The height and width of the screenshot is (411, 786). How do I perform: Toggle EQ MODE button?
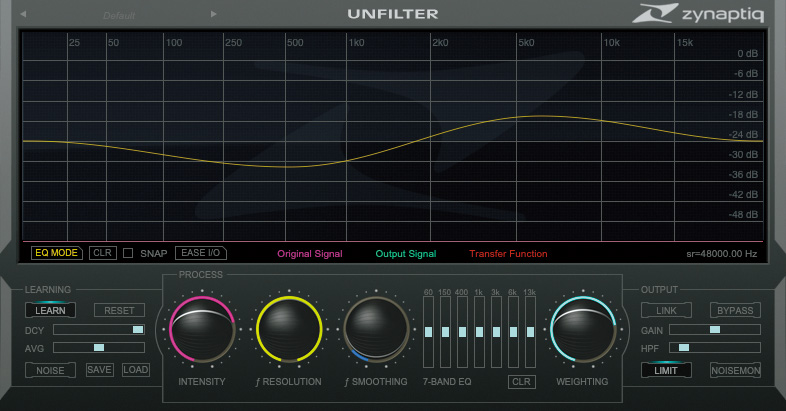tap(57, 253)
